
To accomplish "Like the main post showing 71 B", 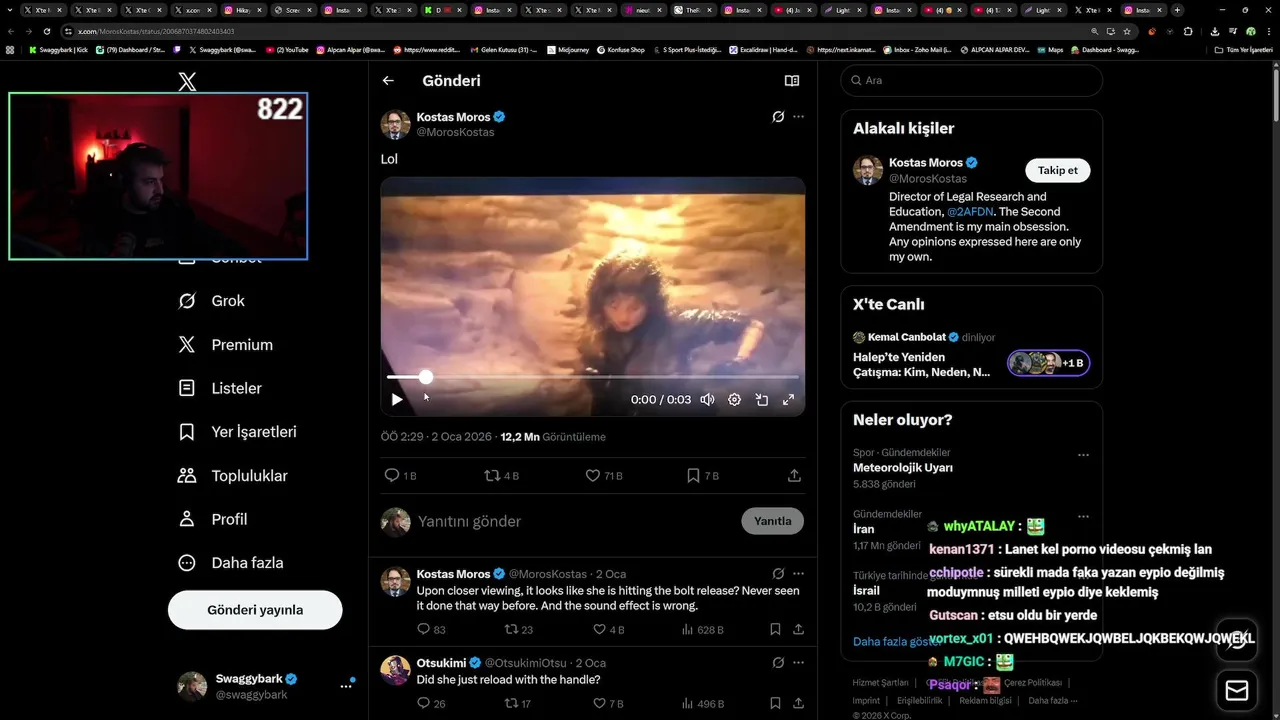I will [604, 476].
